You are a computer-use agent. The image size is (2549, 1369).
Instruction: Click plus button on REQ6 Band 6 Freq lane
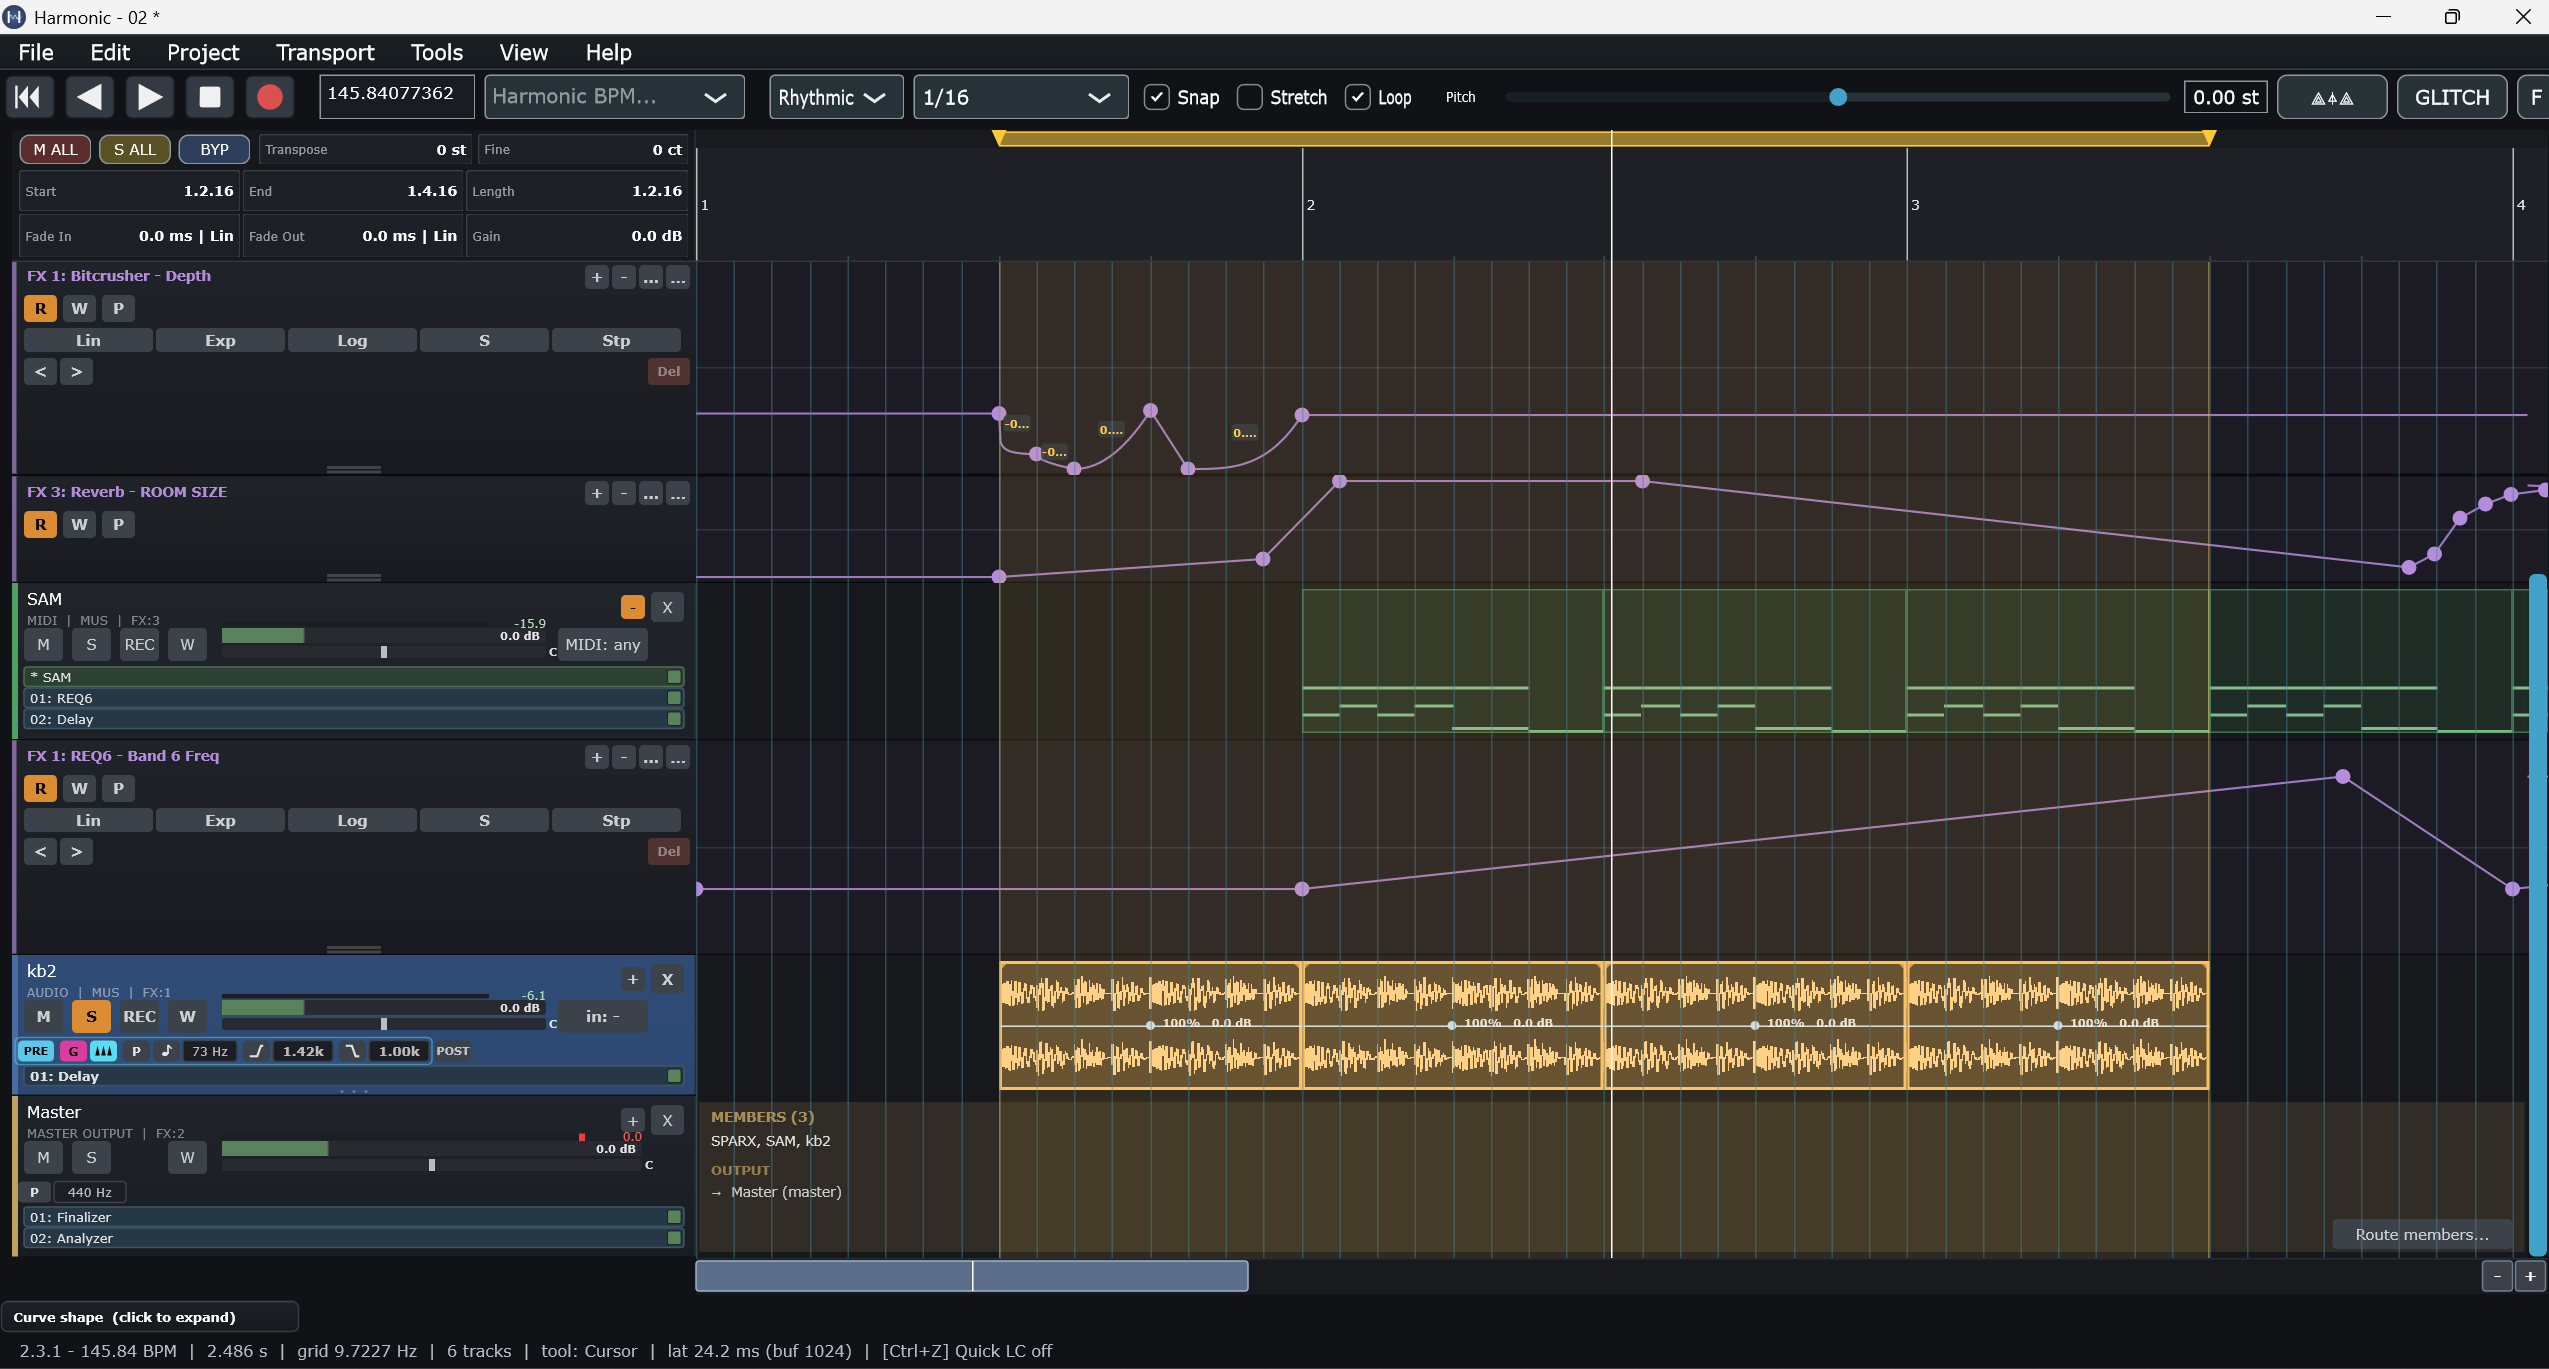click(x=597, y=757)
